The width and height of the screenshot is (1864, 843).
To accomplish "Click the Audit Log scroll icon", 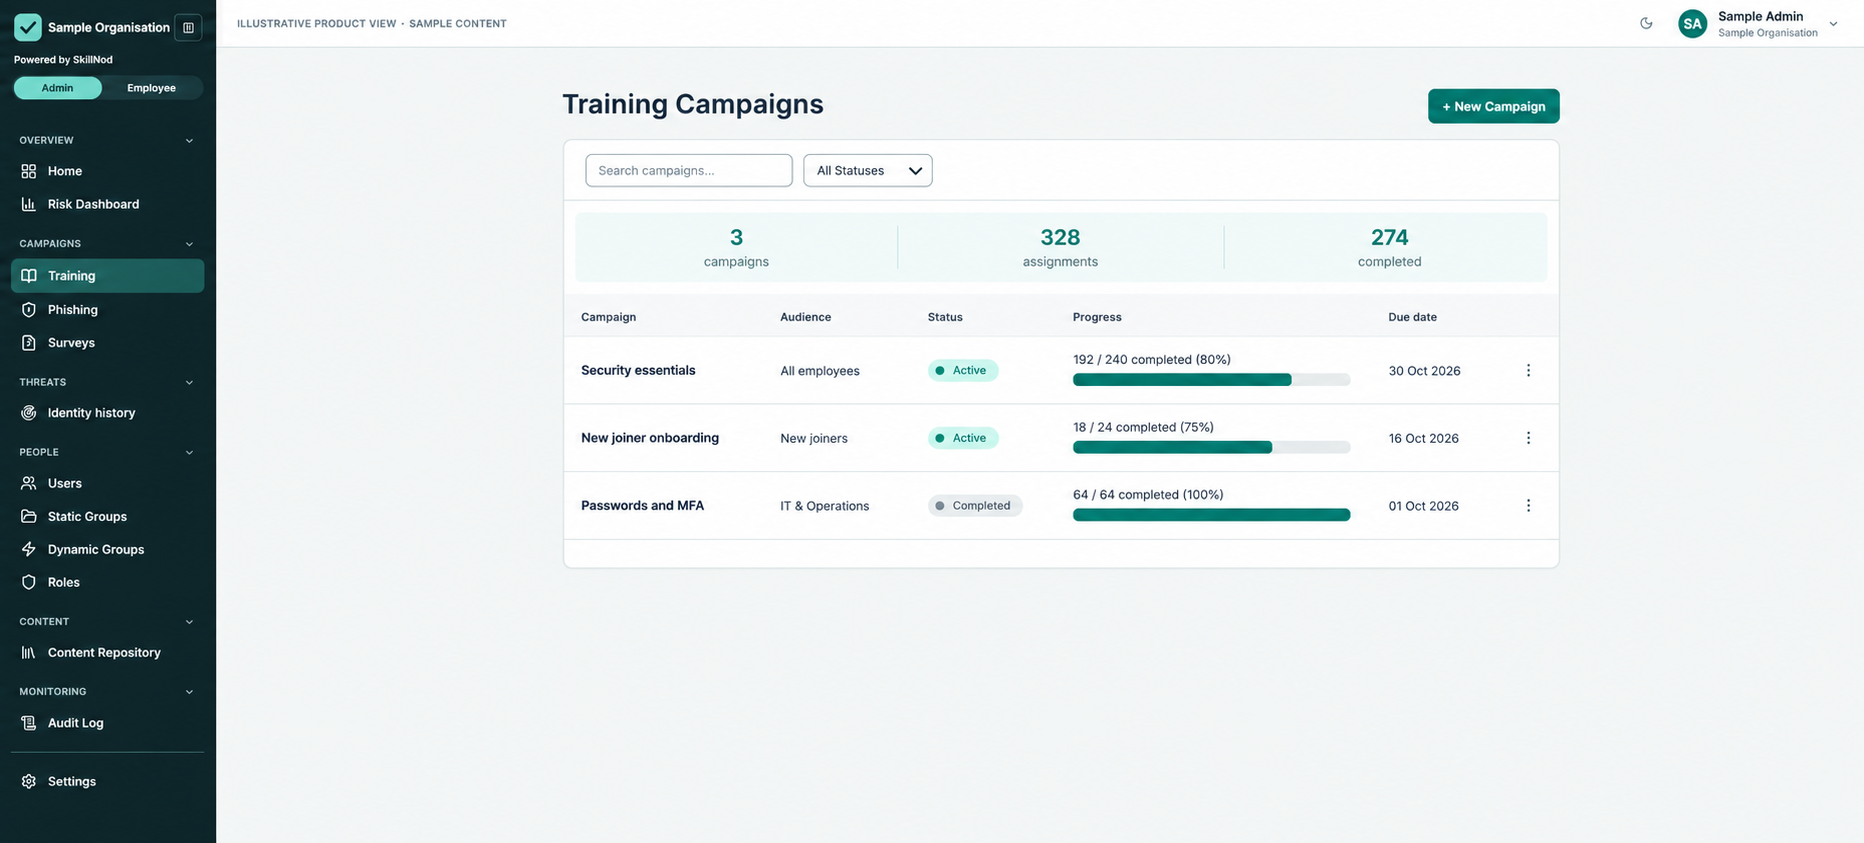I will [x=29, y=723].
